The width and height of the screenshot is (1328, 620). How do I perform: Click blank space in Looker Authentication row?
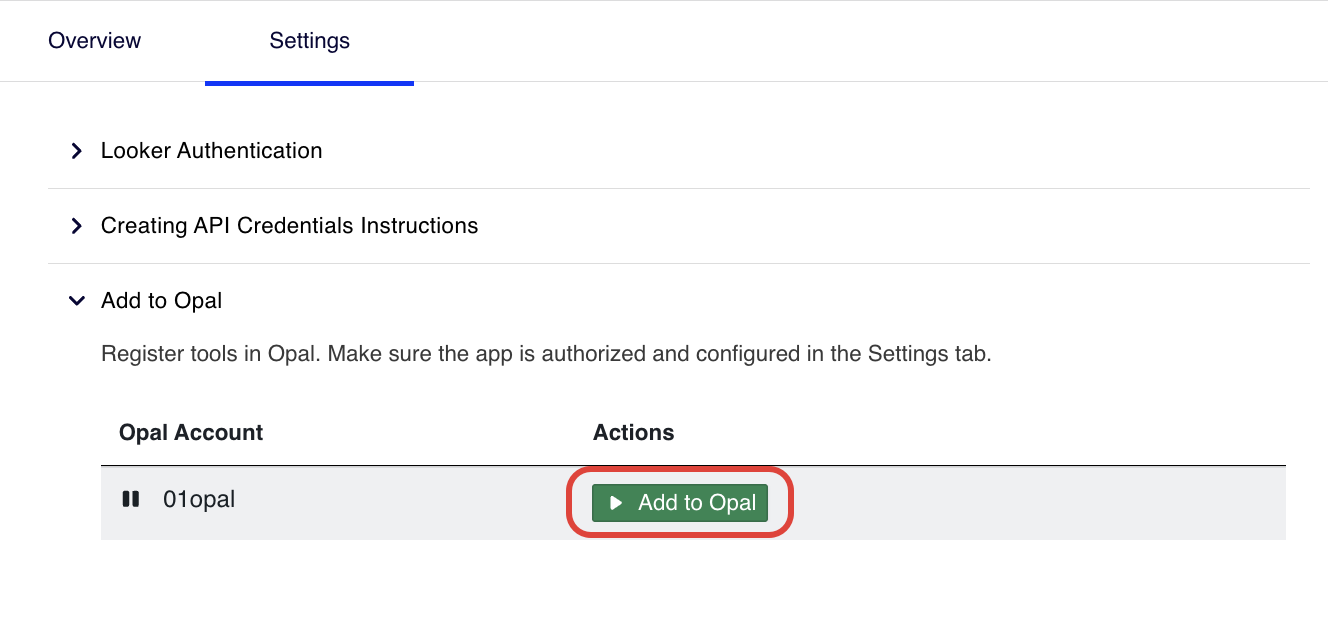click(800, 151)
